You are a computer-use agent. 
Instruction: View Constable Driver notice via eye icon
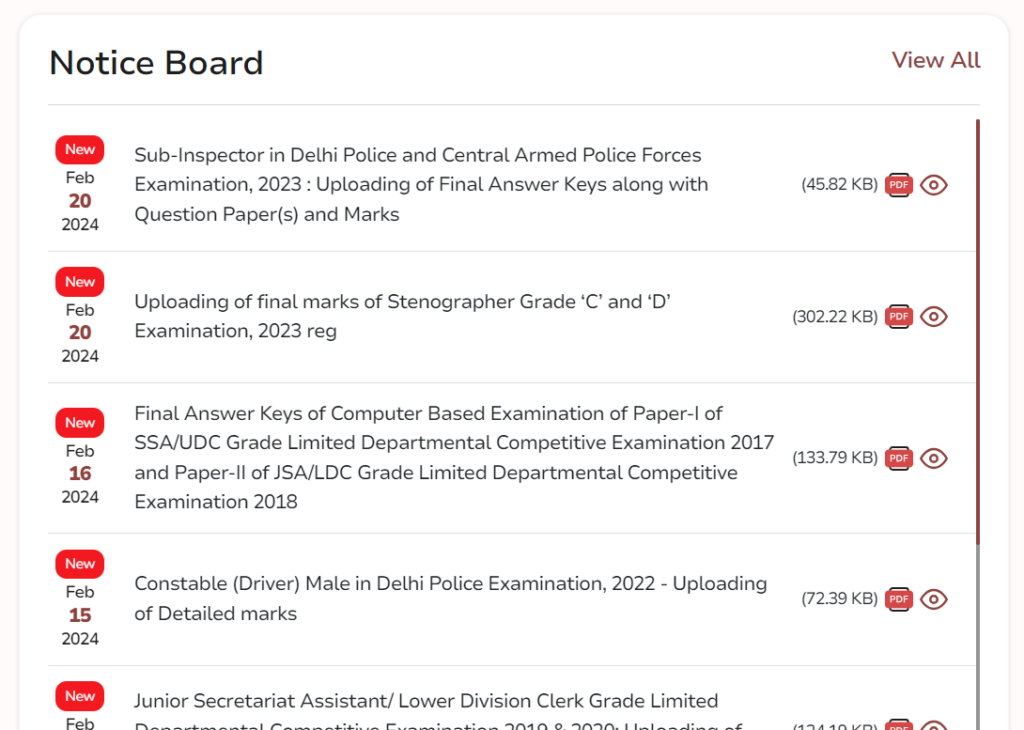coord(933,599)
